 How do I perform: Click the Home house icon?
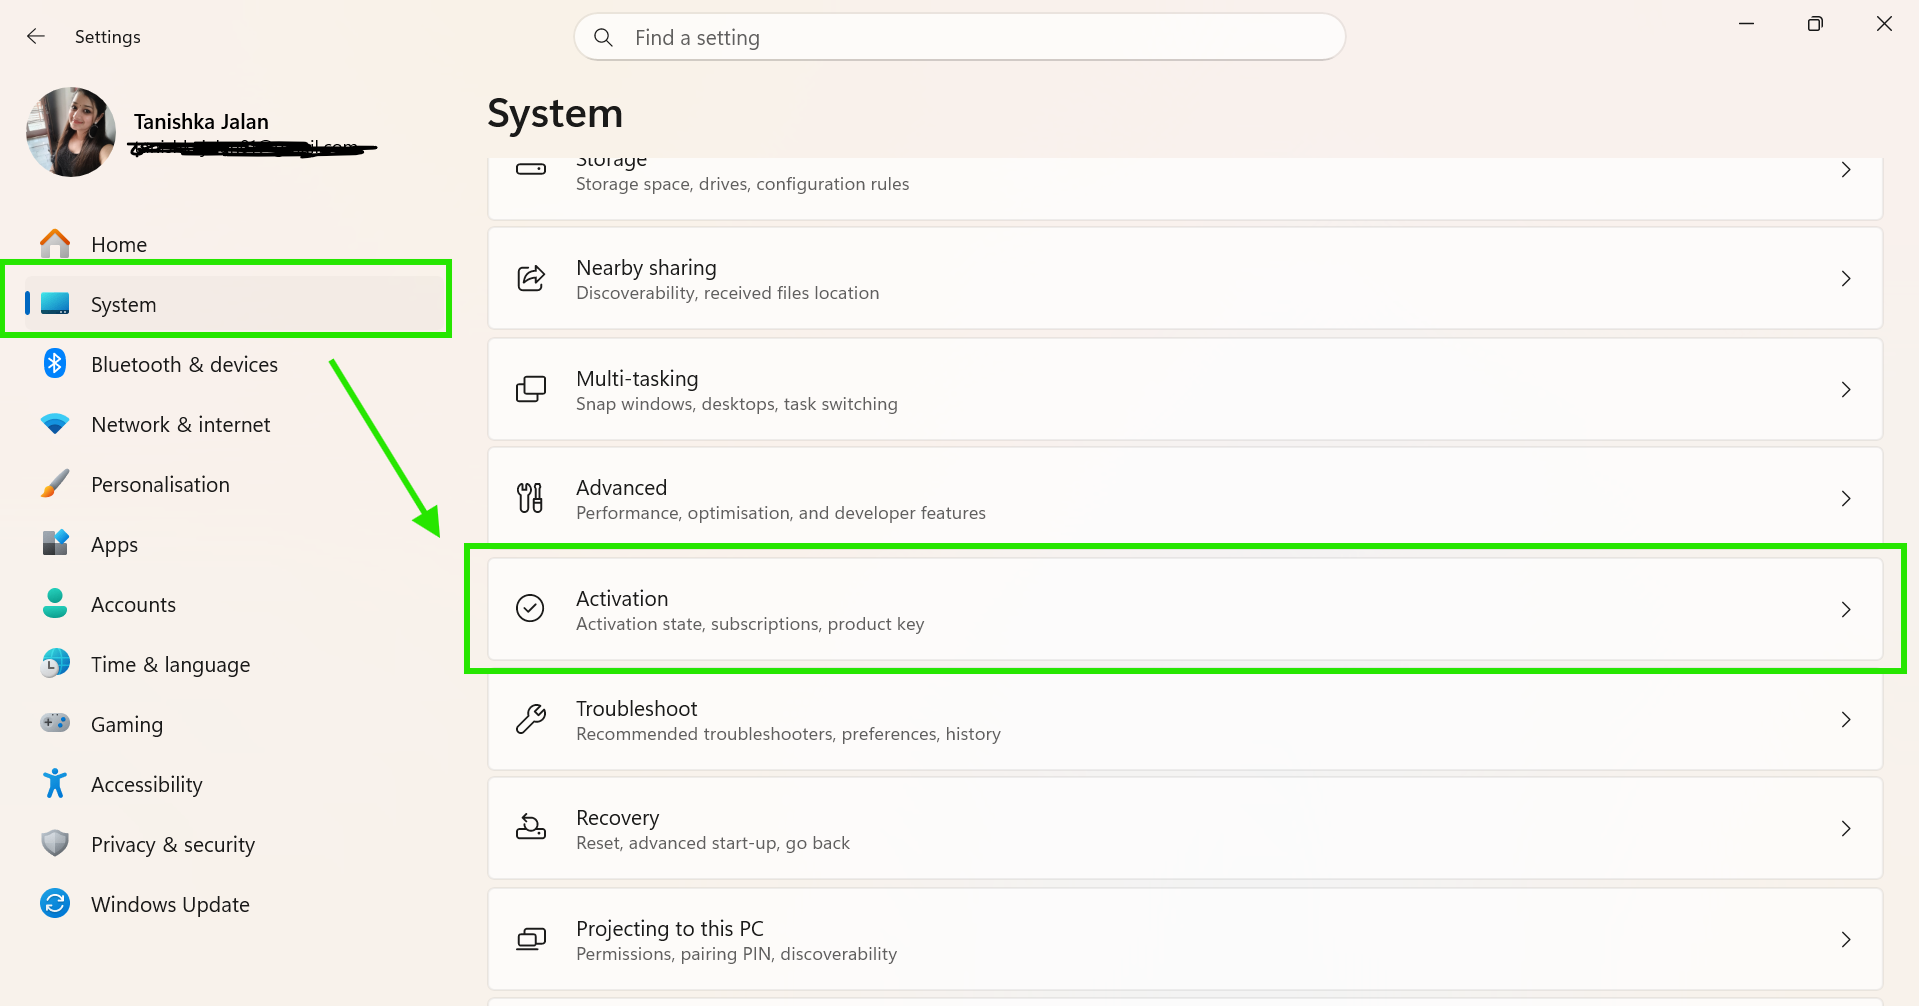(55, 244)
